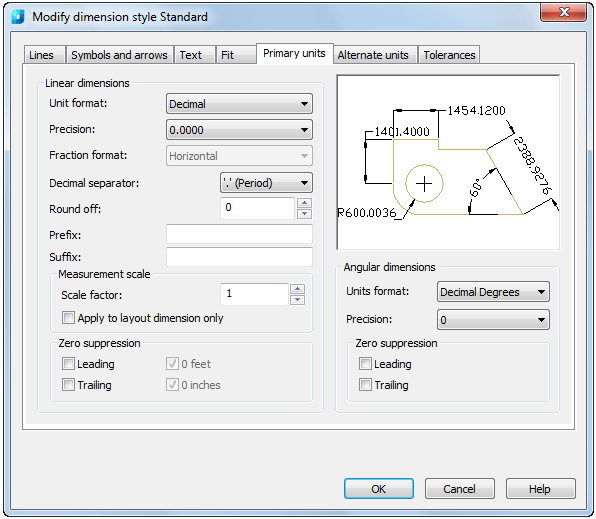Click the Round off value field
The width and height of the screenshot is (596, 519).
click(x=257, y=208)
